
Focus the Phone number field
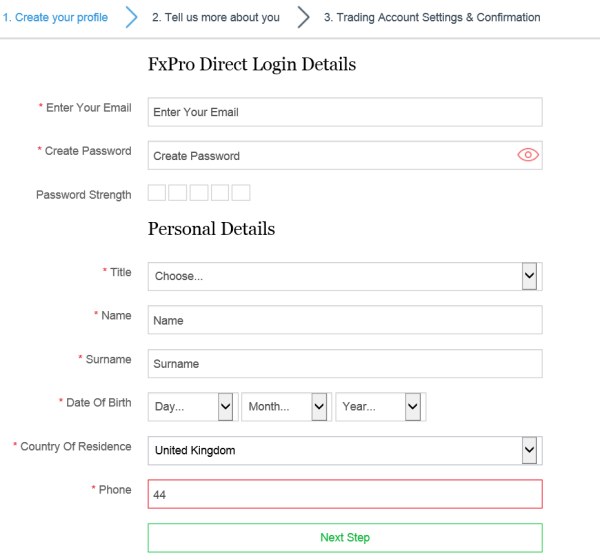(x=345, y=494)
